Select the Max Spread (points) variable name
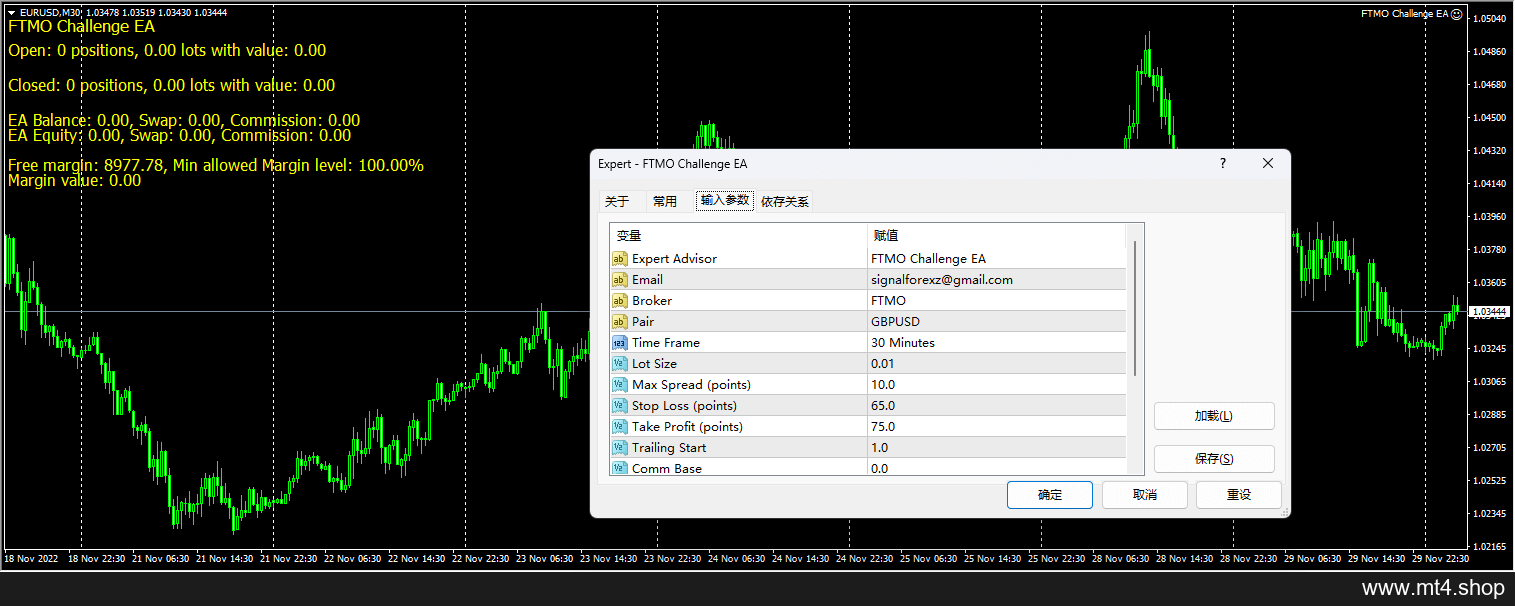This screenshot has height=606, width=1515. click(691, 385)
